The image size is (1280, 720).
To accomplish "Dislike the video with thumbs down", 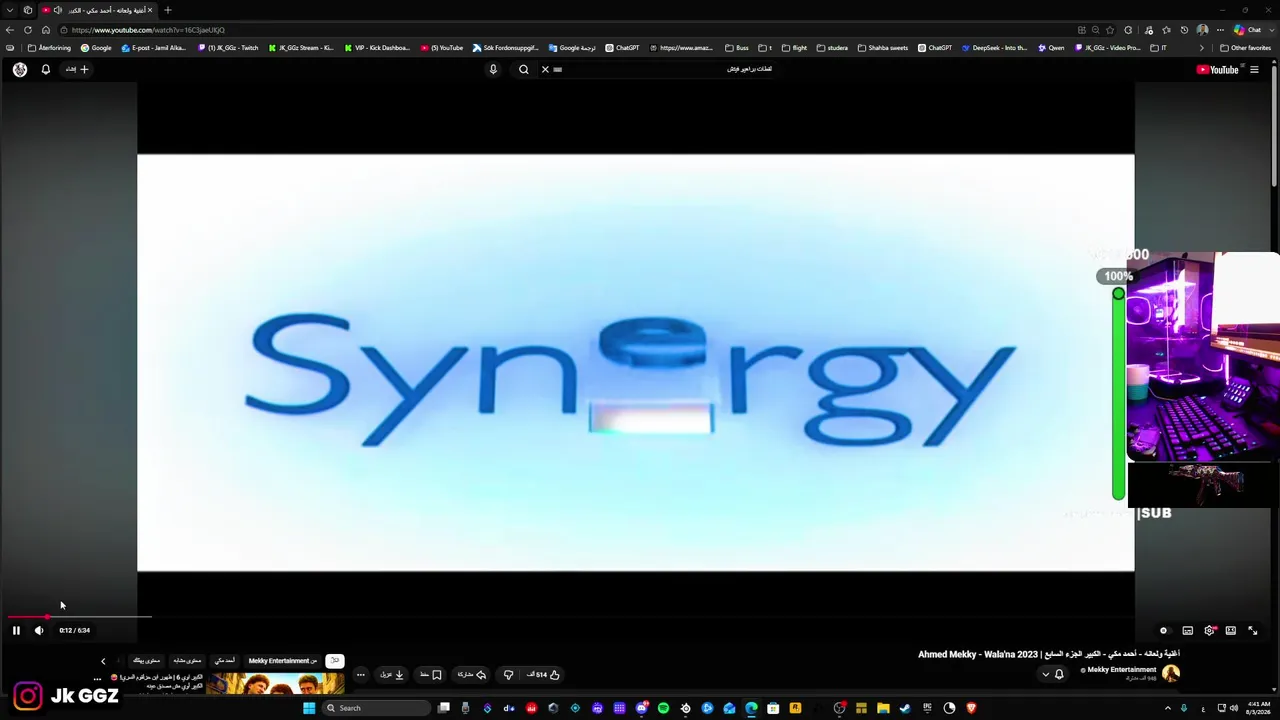I will (508, 675).
